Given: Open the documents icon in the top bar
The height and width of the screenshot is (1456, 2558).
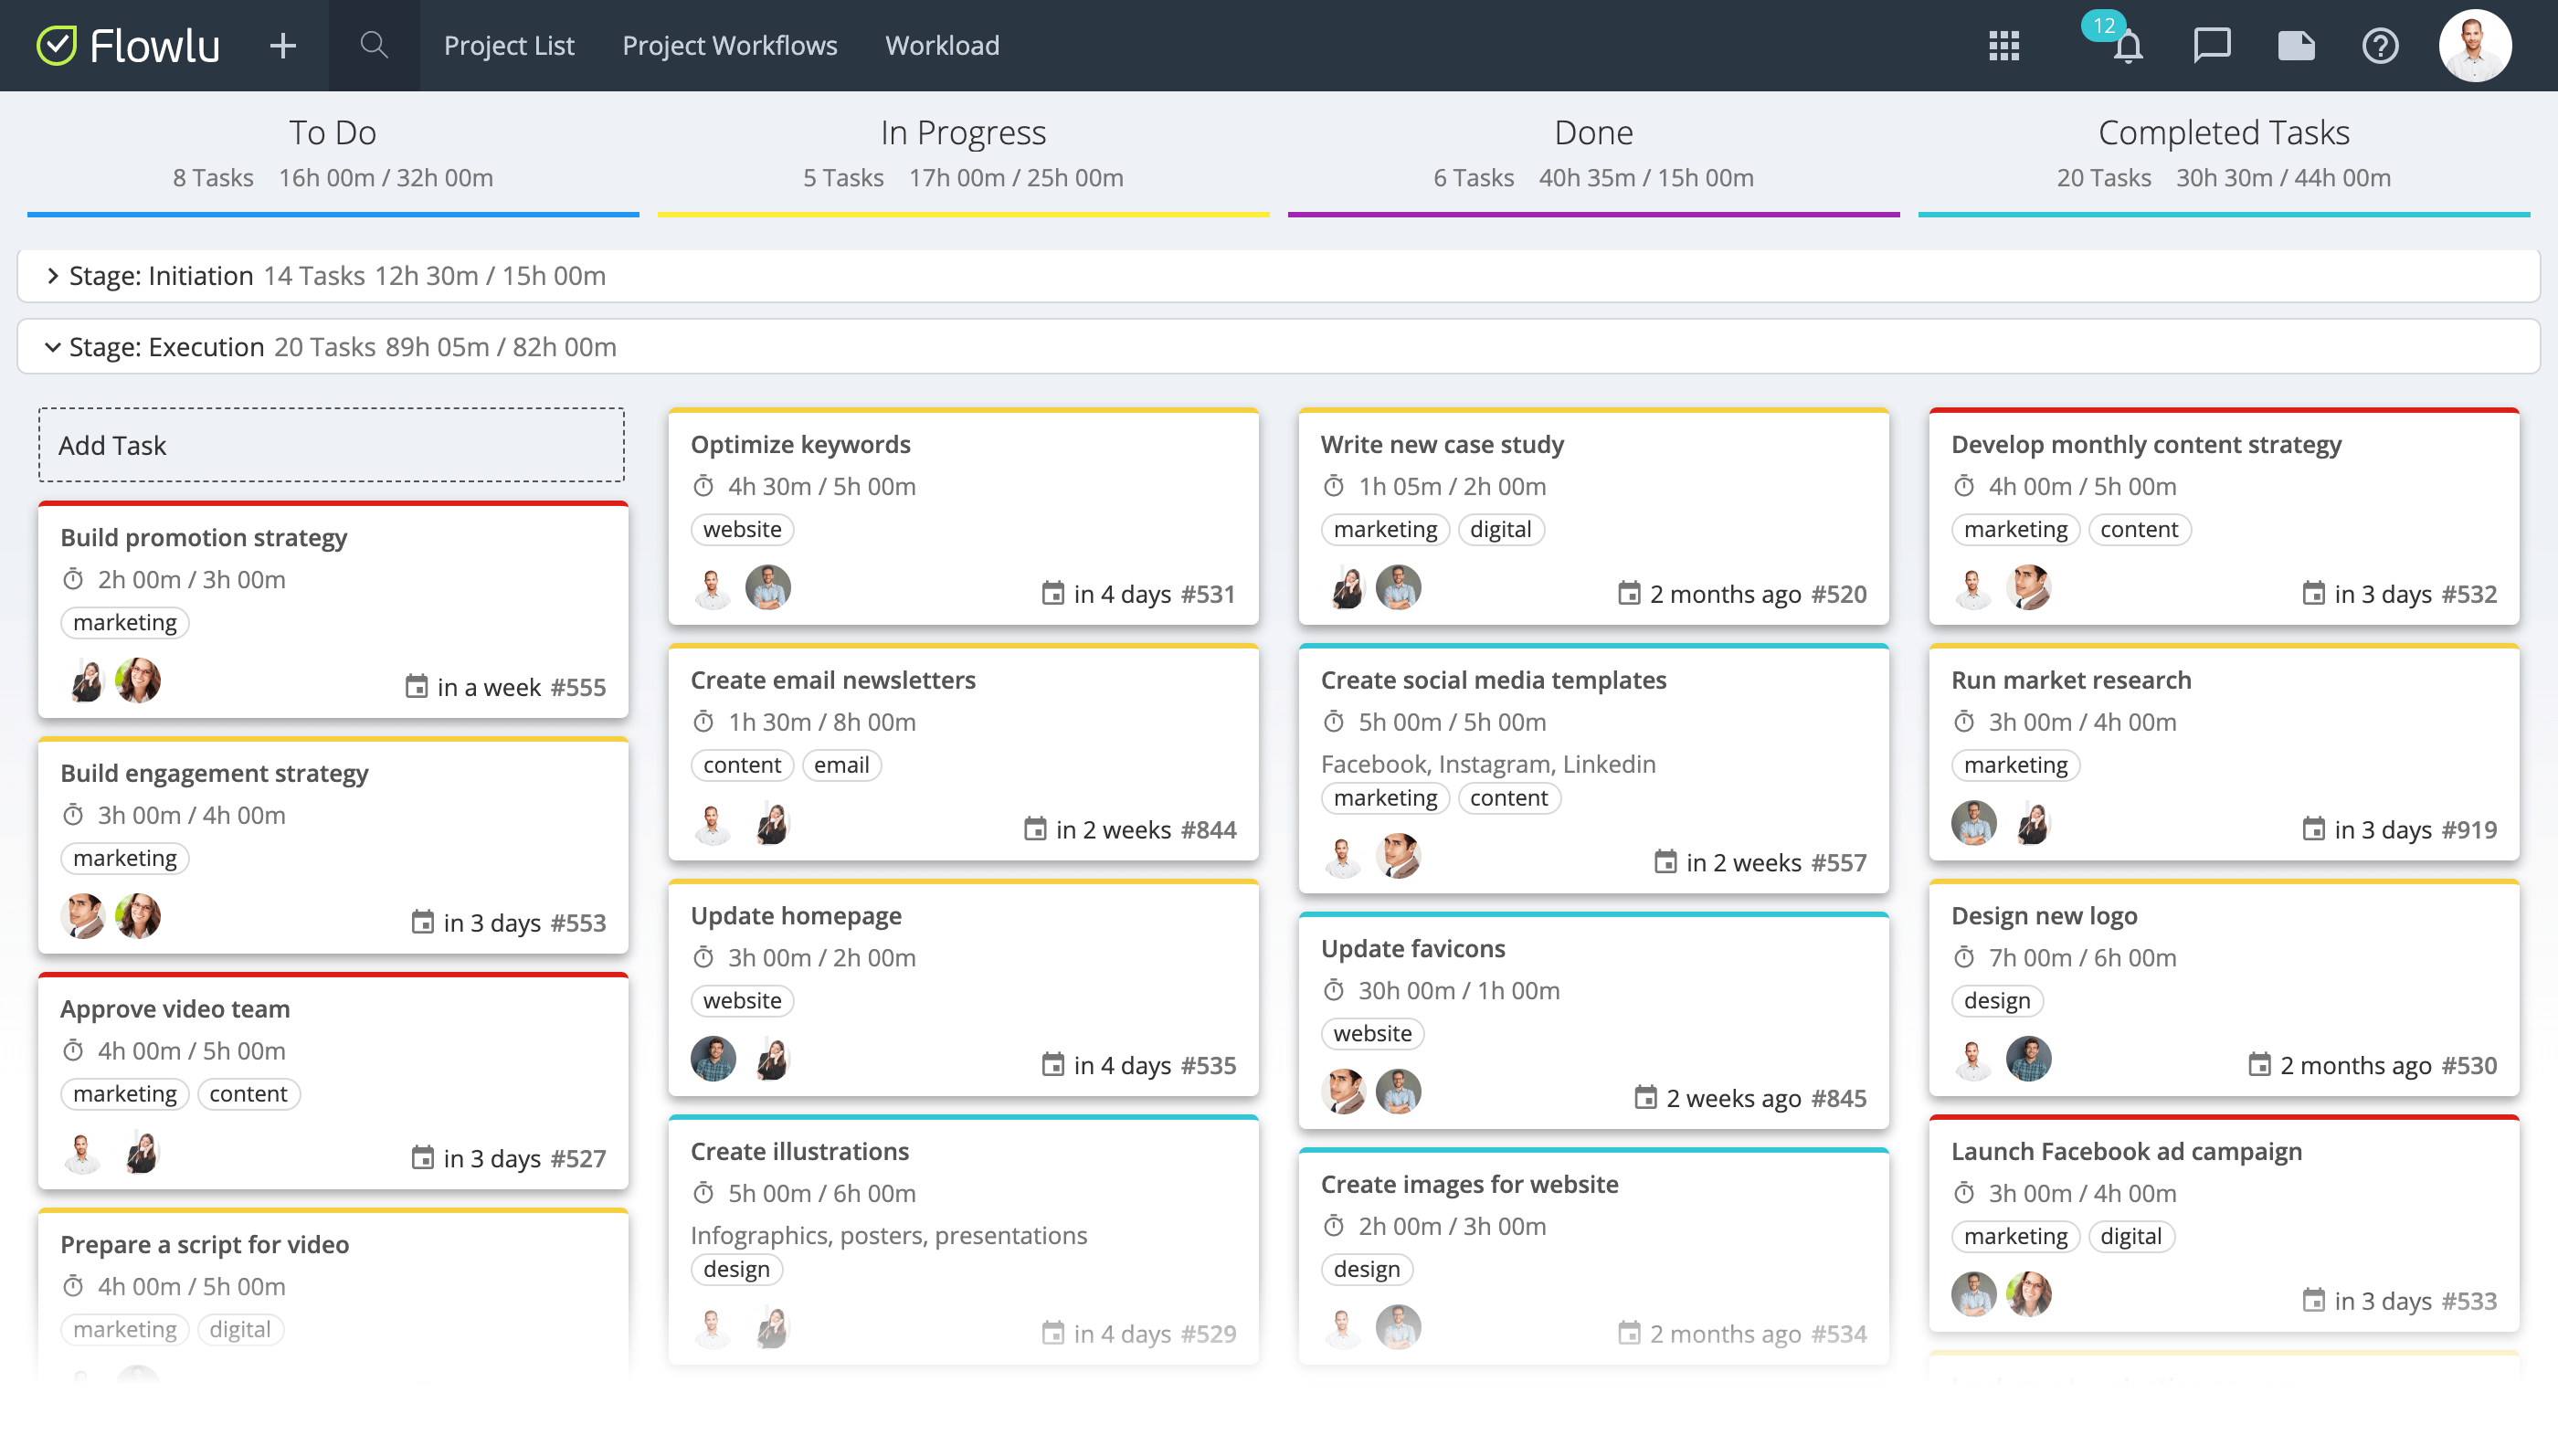Looking at the screenshot, I should point(2296,45).
